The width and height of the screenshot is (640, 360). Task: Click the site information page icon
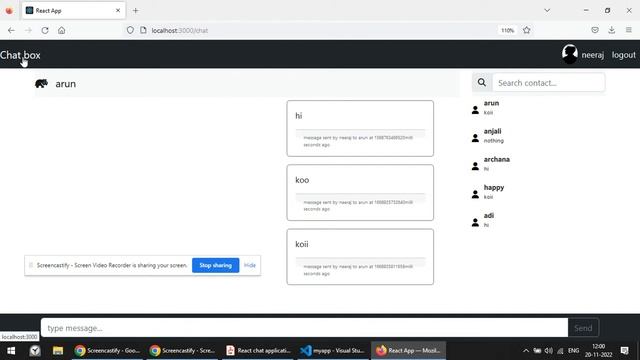pyautogui.click(x=143, y=30)
